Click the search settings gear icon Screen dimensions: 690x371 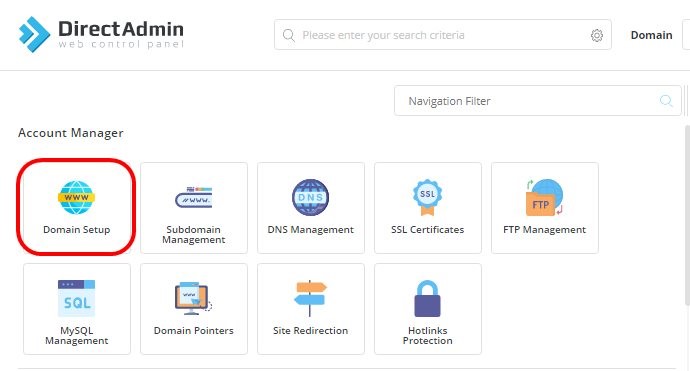coord(597,35)
